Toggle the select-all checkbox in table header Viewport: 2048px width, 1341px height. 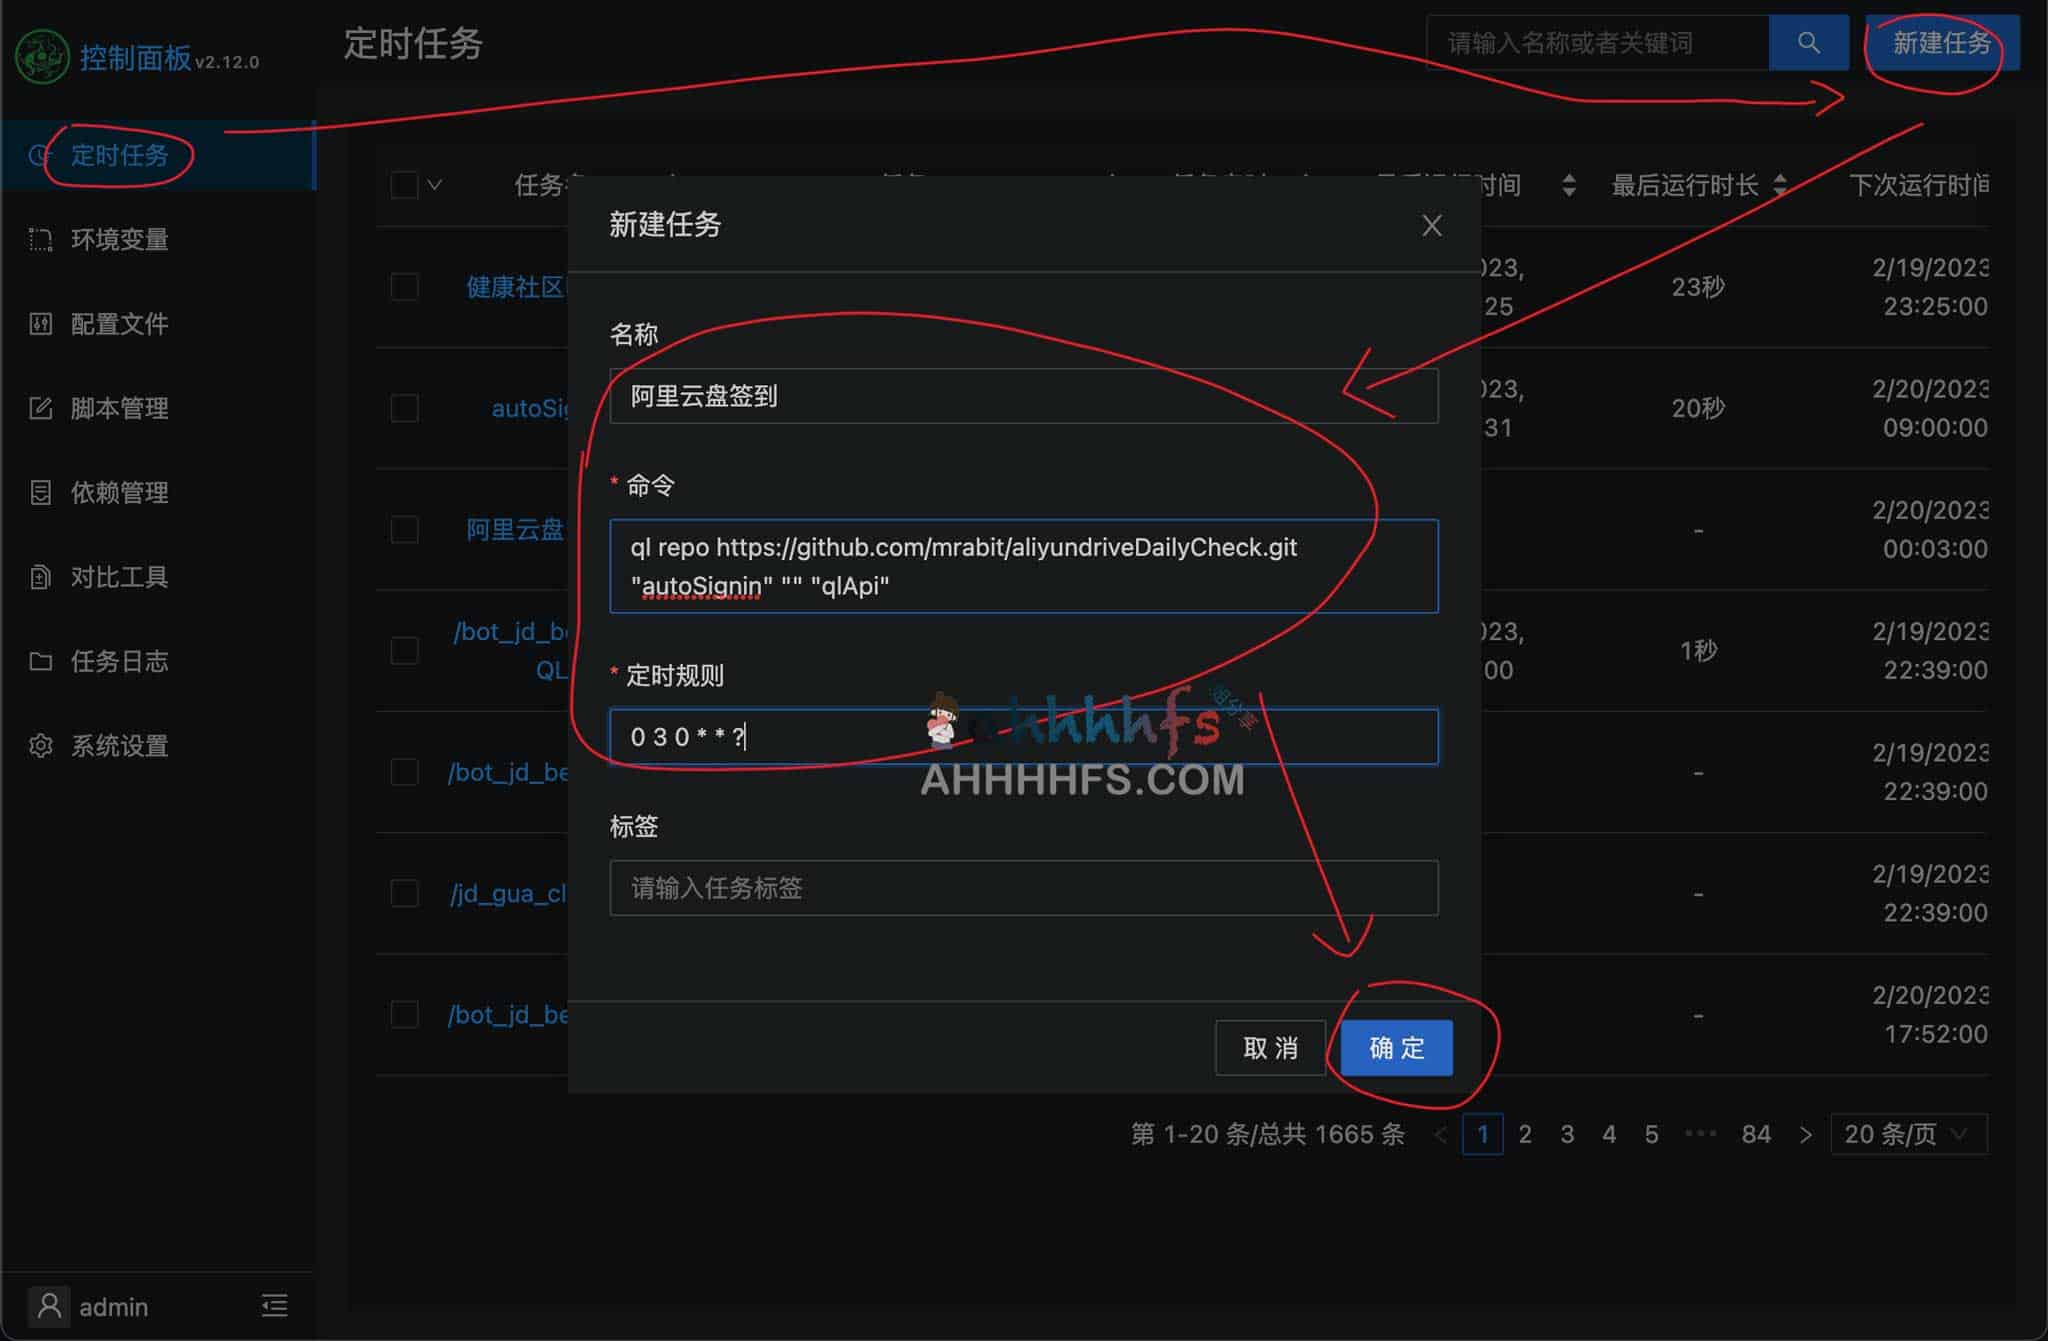pyautogui.click(x=404, y=185)
